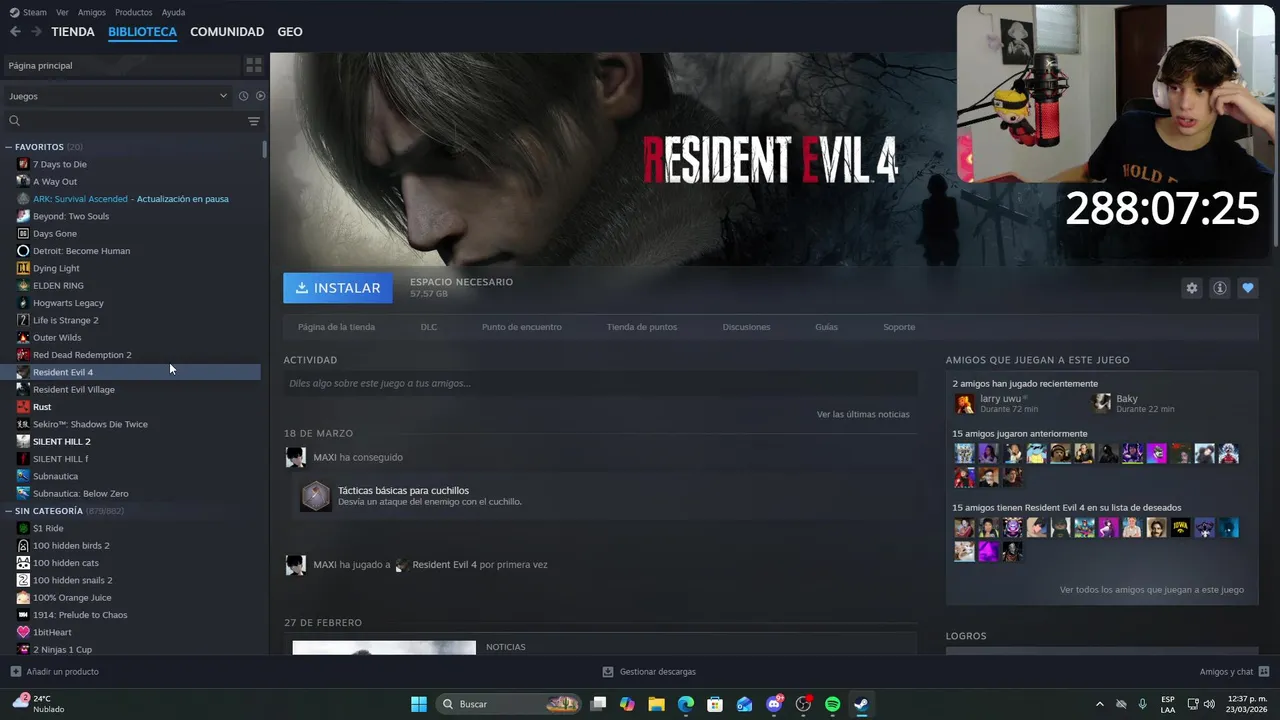The width and height of the screenshot is (1280, 720).
Task: Open Gestionar descargas
Action: click(x=658, y=672)
